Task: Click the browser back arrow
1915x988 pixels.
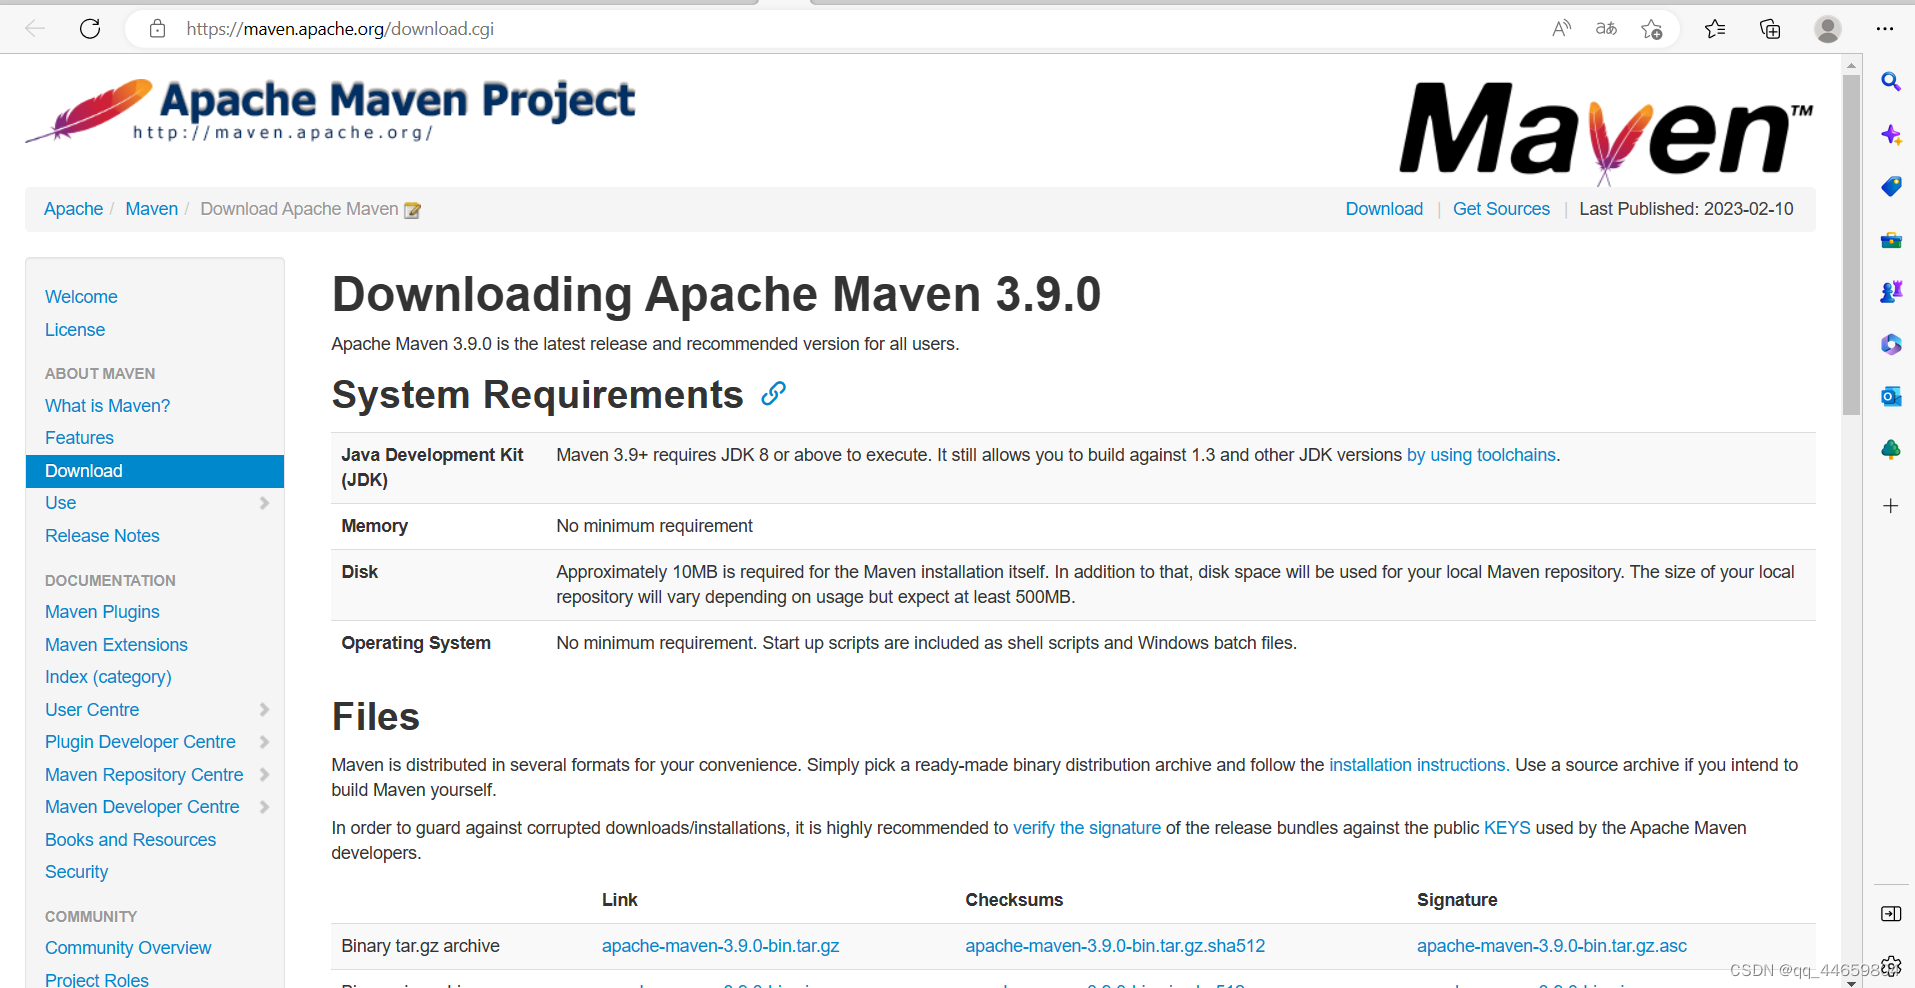Action: (x=35, y=29)
